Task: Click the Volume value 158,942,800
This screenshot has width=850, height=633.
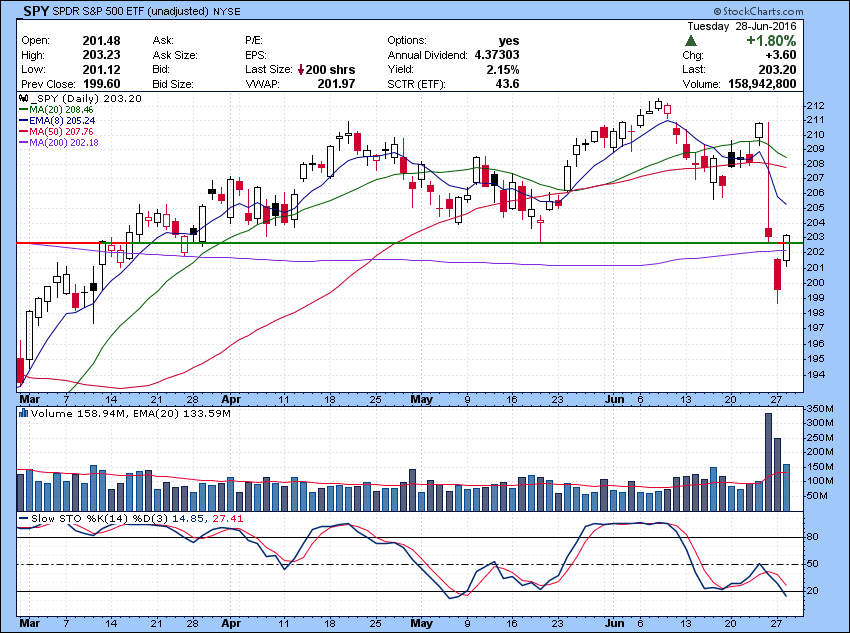Action: coord(762,84)
